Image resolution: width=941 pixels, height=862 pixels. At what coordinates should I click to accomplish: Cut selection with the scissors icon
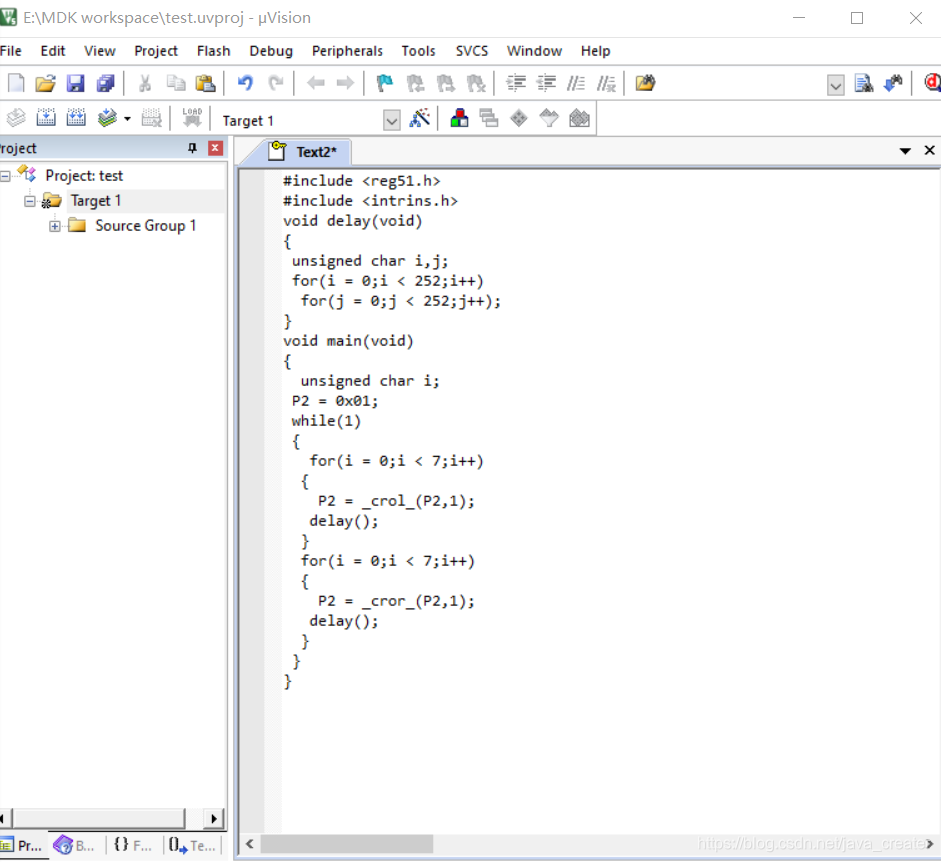145,83
